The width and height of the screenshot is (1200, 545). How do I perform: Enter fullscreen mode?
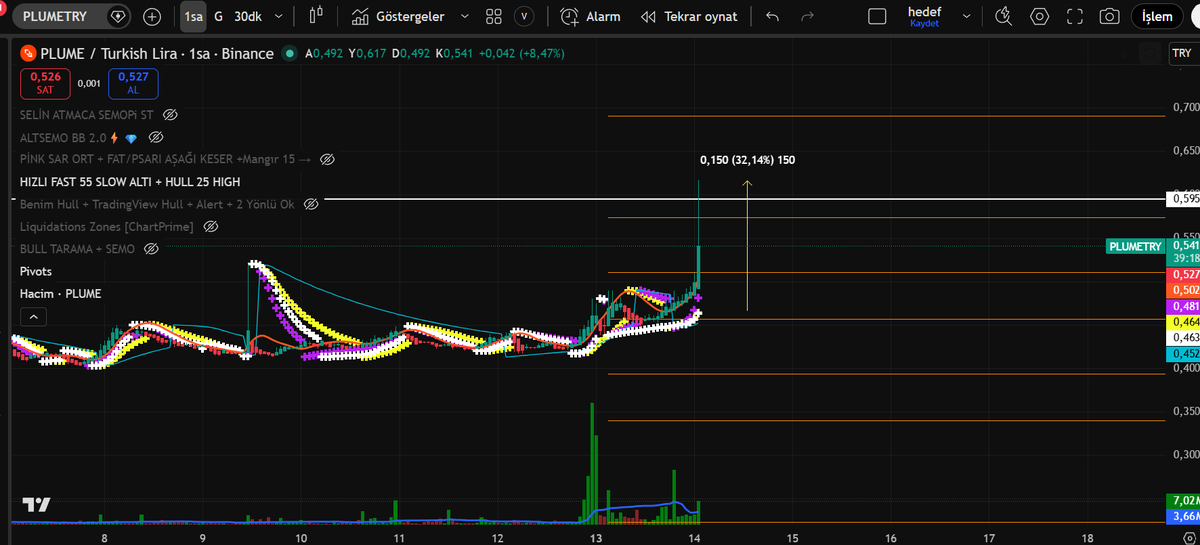coord(1075,16)
